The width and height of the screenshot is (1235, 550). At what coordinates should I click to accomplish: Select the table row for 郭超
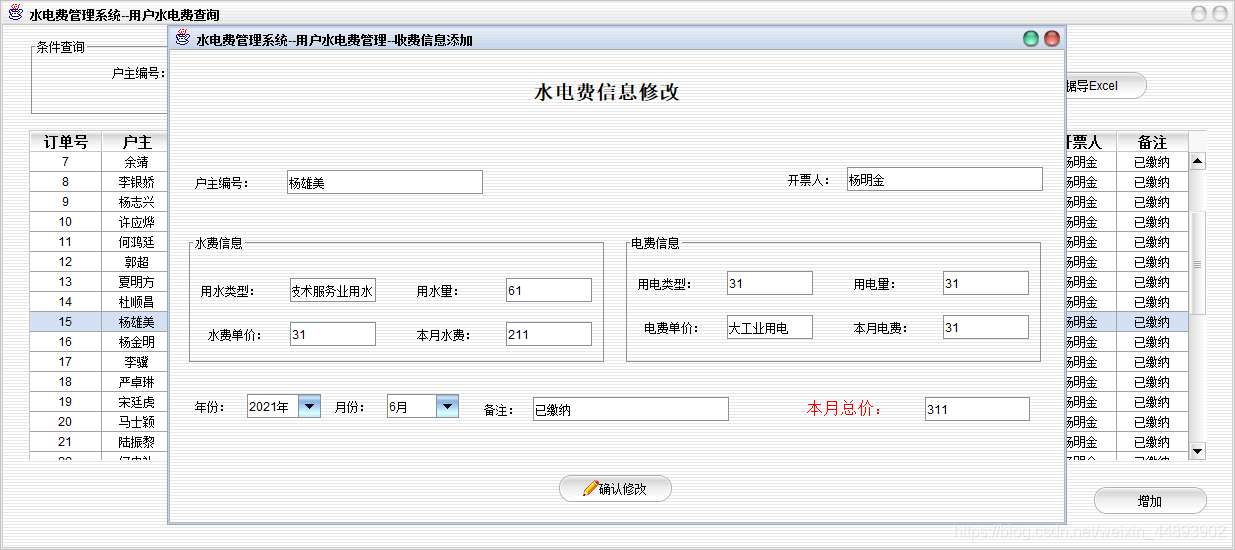click(x=99, y=262)
